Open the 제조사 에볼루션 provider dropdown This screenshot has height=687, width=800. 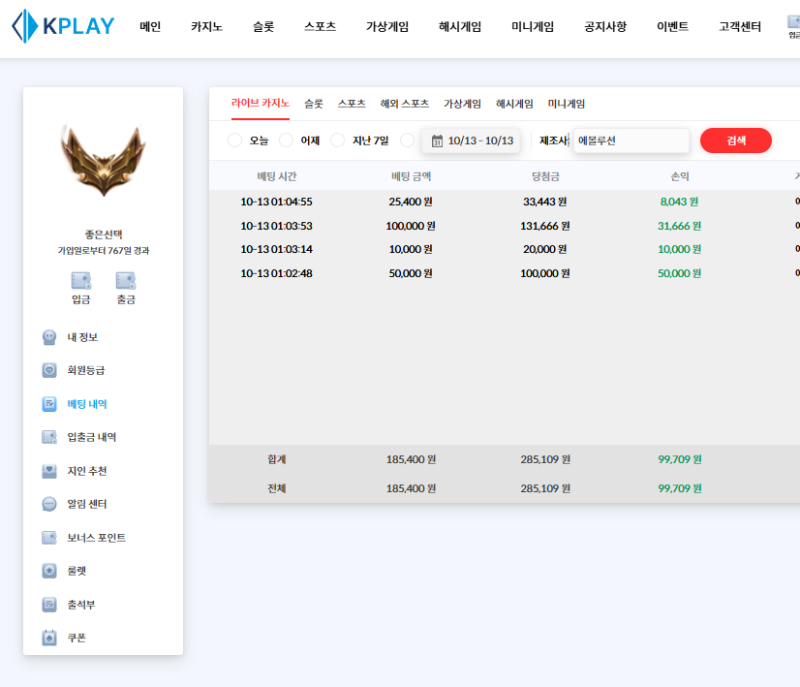tap(630, 141)
